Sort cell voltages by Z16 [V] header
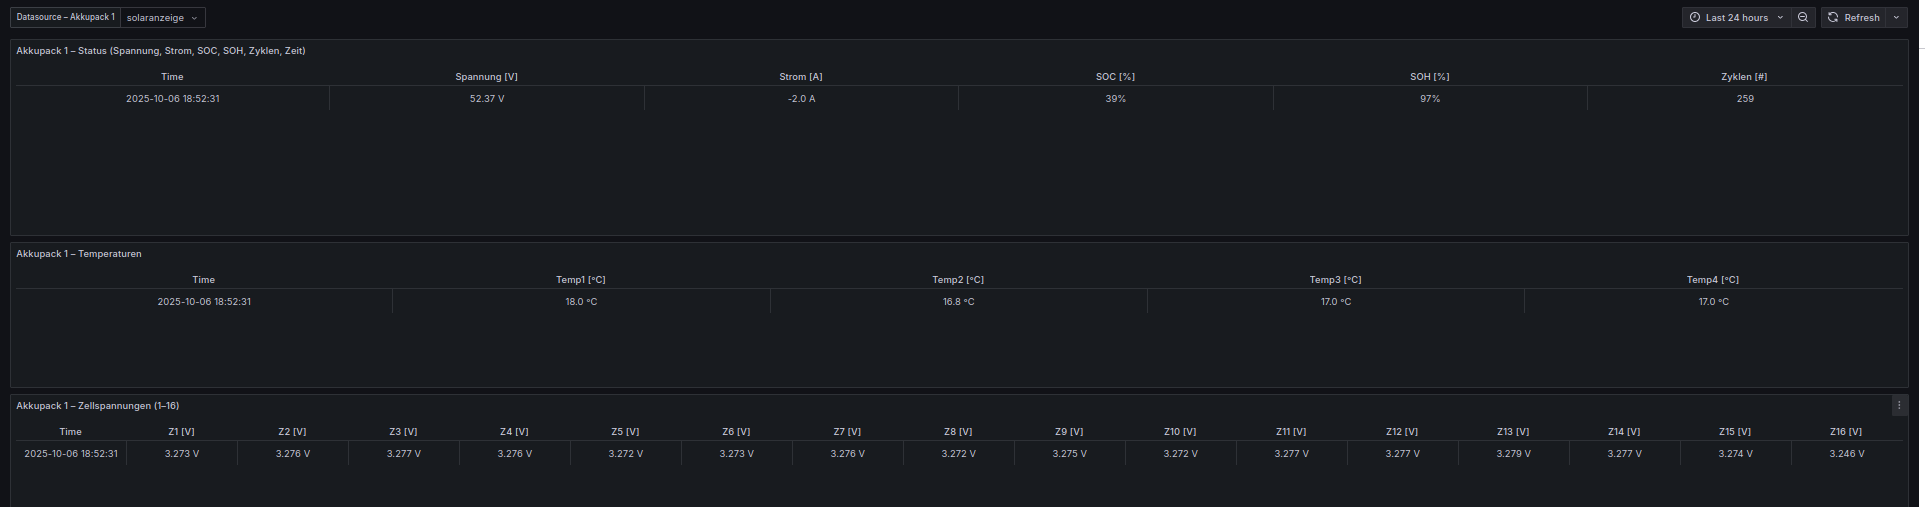 pyautogui.click(x=1845, y=432)
